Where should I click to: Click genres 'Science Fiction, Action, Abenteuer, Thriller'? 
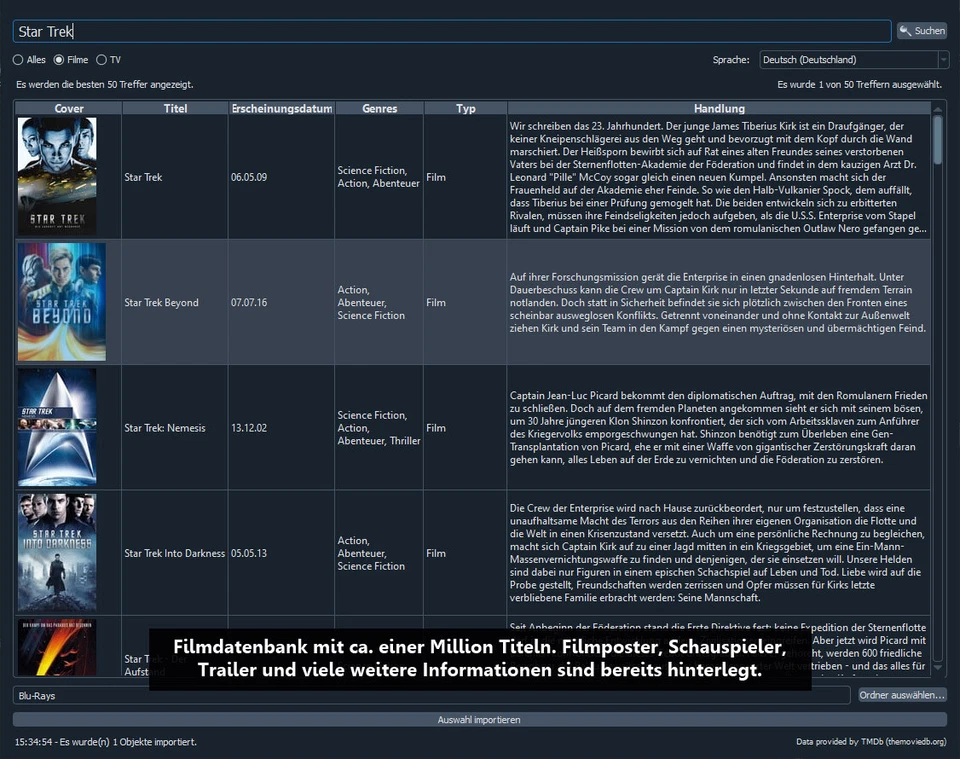point(379,428)
